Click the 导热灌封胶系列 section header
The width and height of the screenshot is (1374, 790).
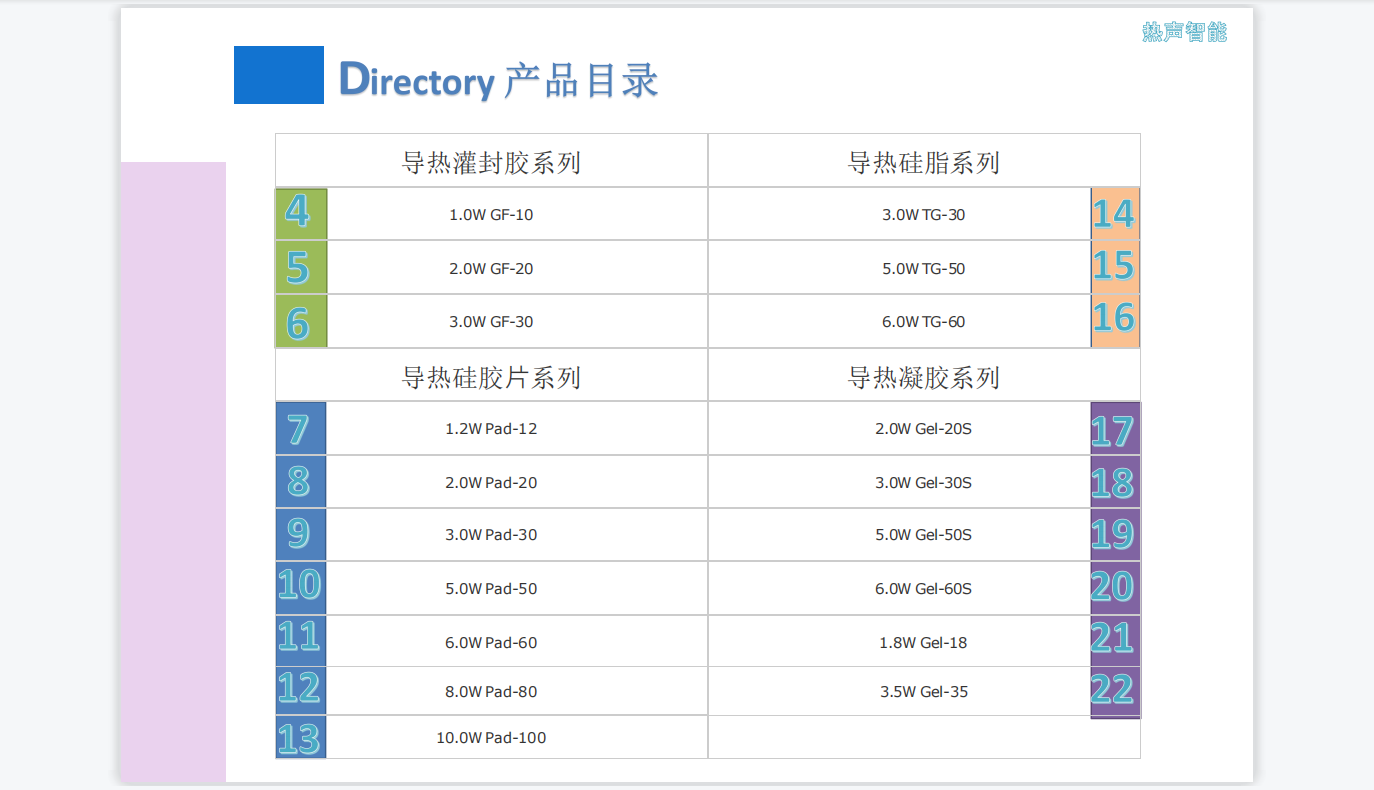(491, 162)
